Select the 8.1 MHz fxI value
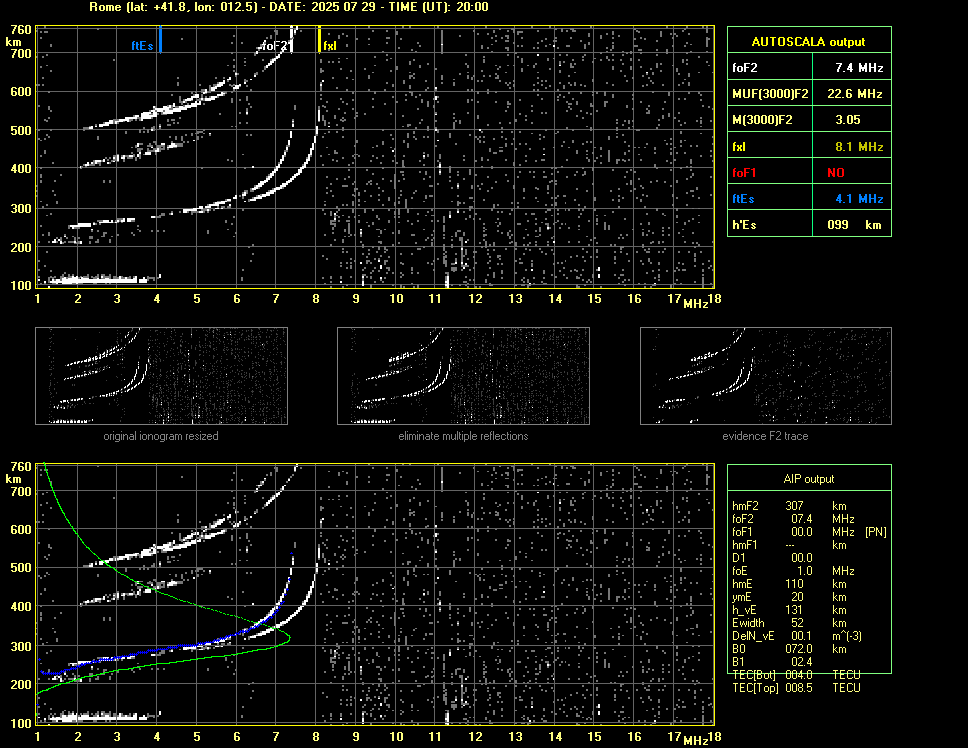 859,147
